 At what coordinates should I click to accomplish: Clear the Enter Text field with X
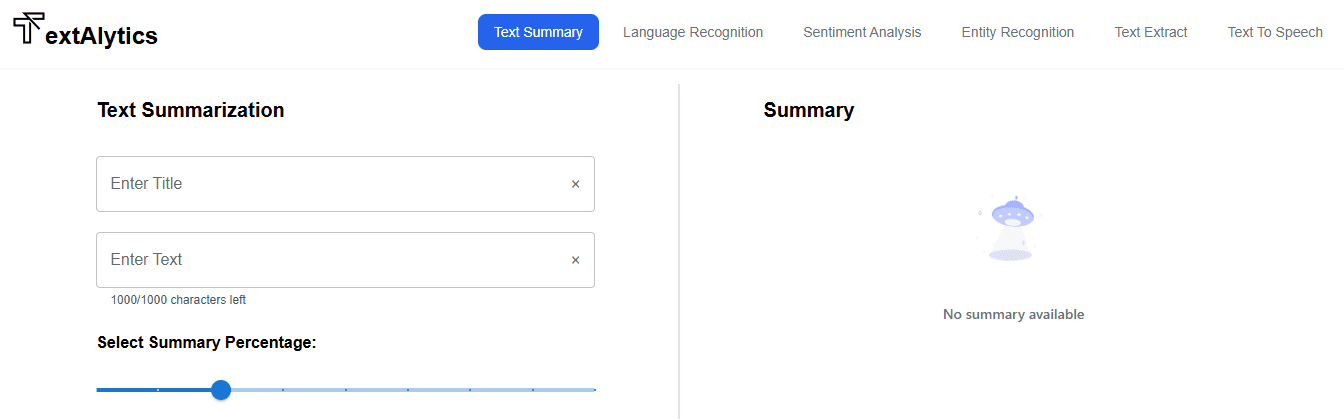point(575,260)
